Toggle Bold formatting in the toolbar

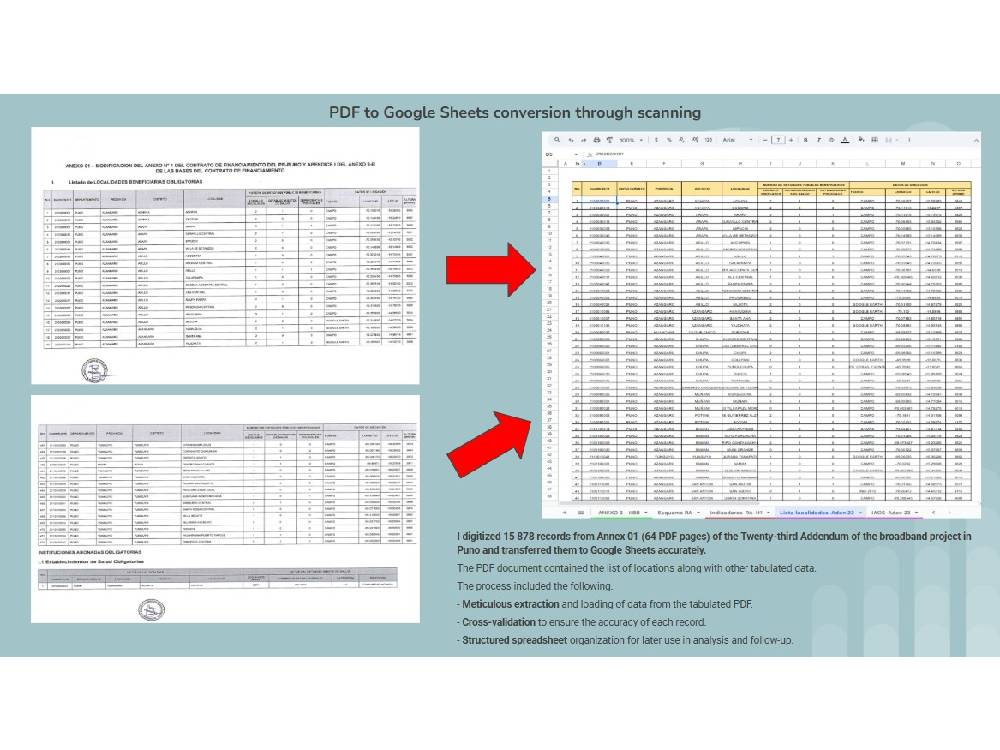click(805, 140)
